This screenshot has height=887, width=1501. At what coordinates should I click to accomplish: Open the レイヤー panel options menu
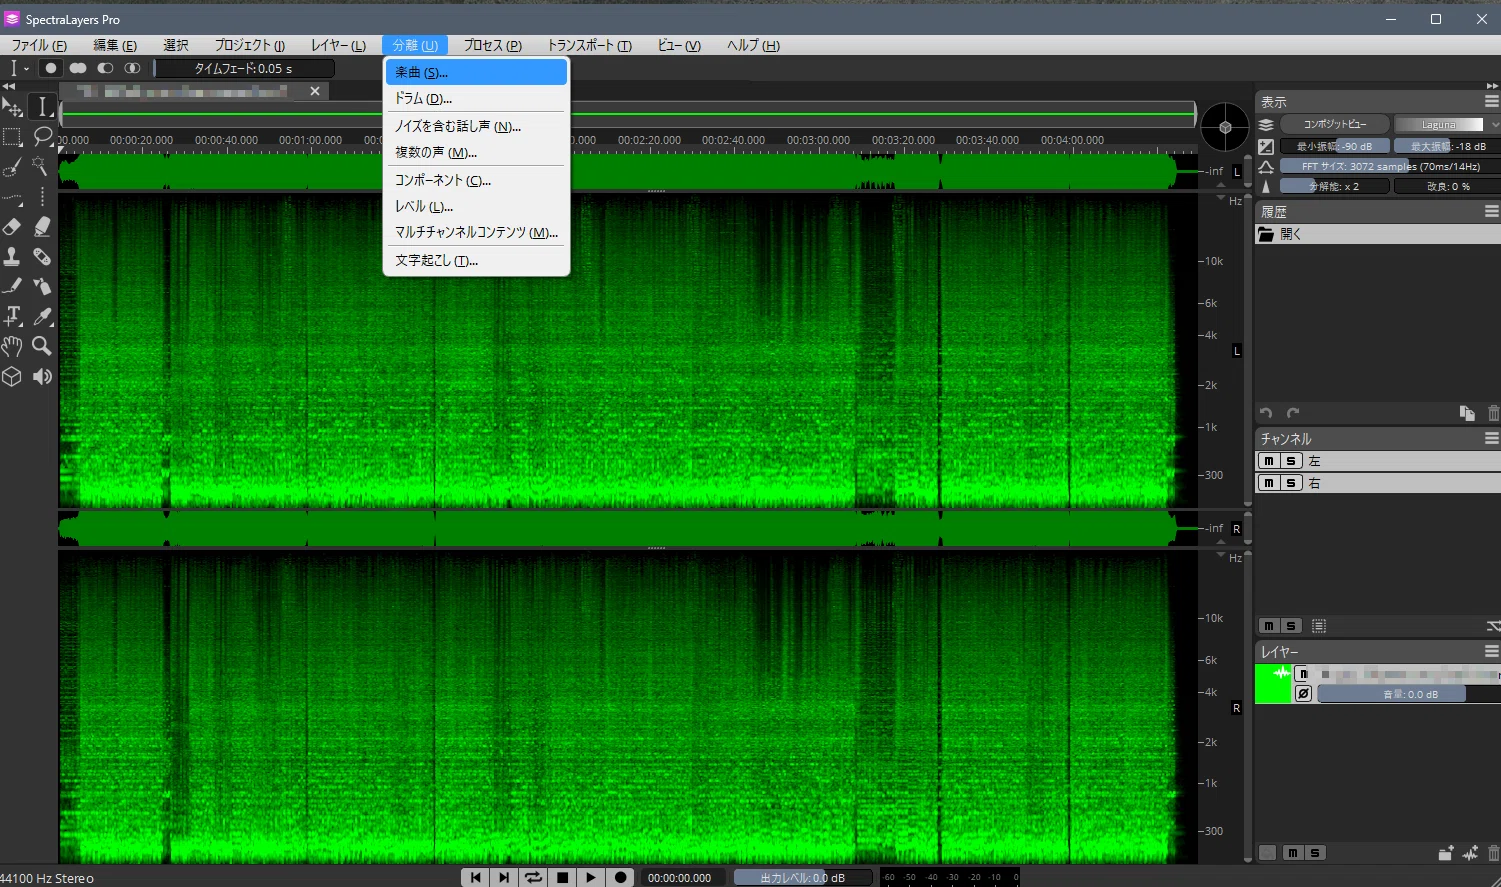(x=1491, y=651)
